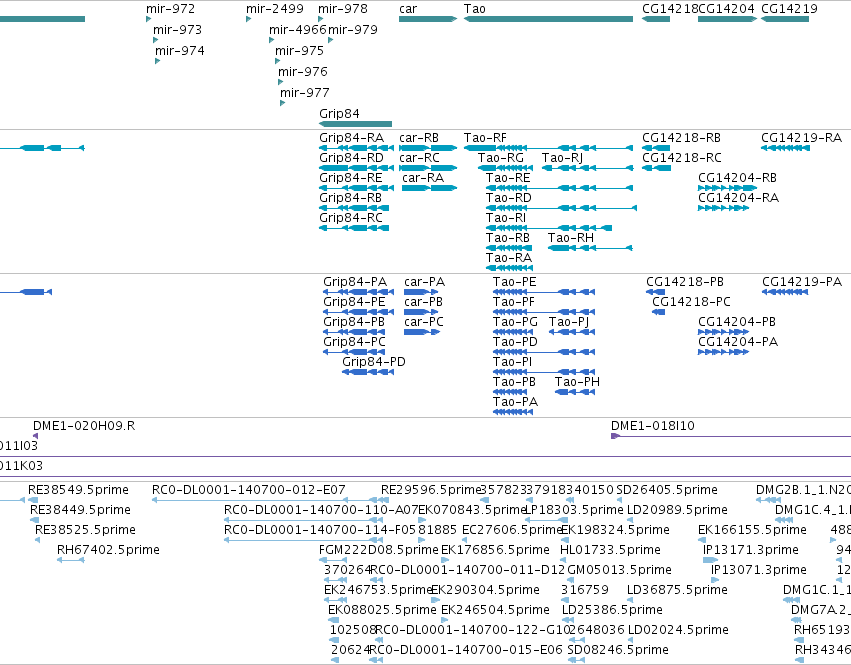Screen dimensions: 851x665
Task: Open the Tao-RJ transcript
Action: [587, 168]
